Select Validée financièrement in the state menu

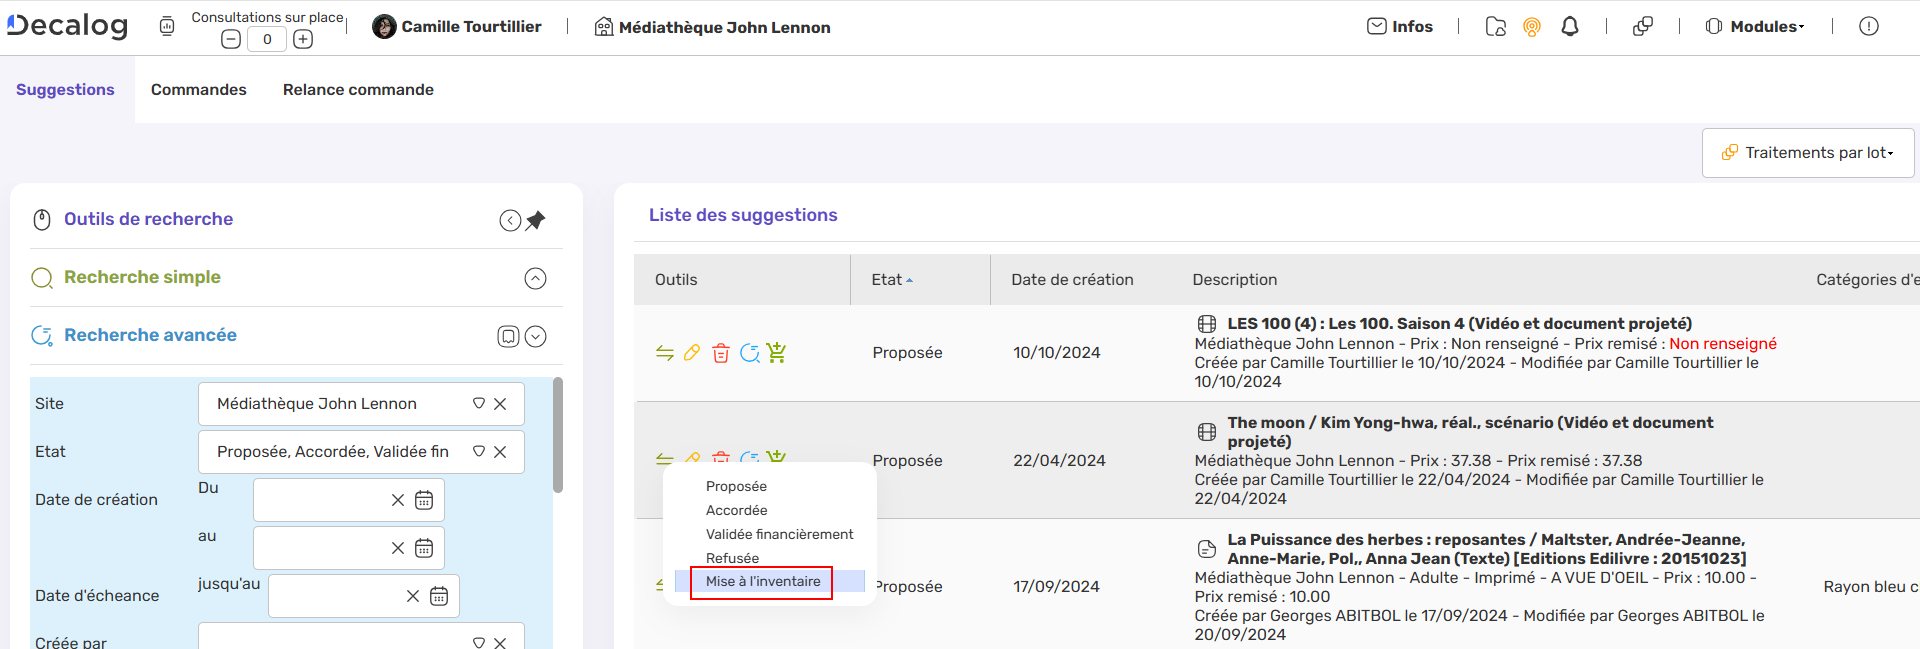(779, 535)
